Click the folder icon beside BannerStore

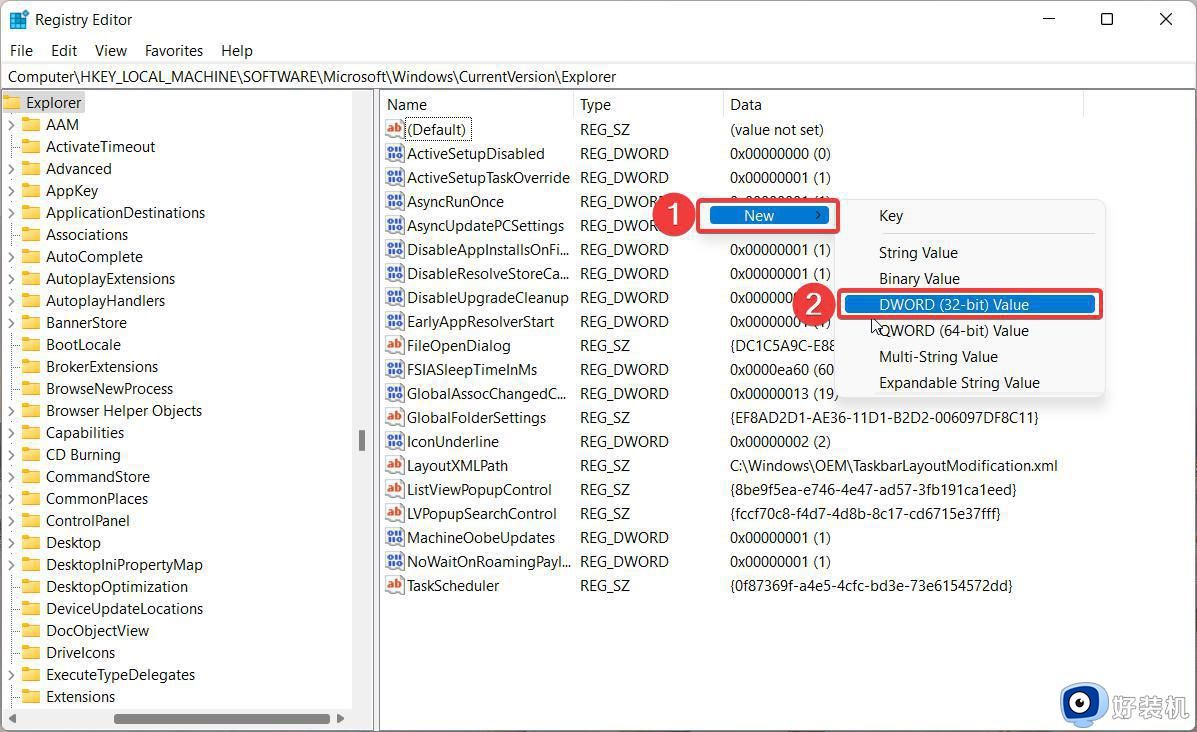(33, 322)
